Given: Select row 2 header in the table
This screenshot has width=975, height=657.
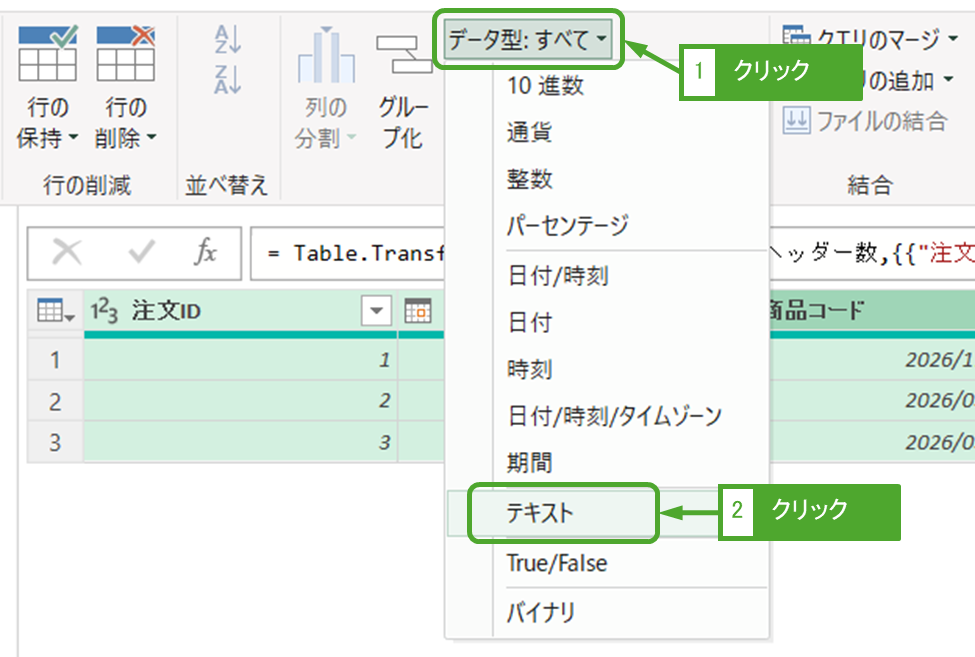Looking at the screenshot, I should [55, 401].
